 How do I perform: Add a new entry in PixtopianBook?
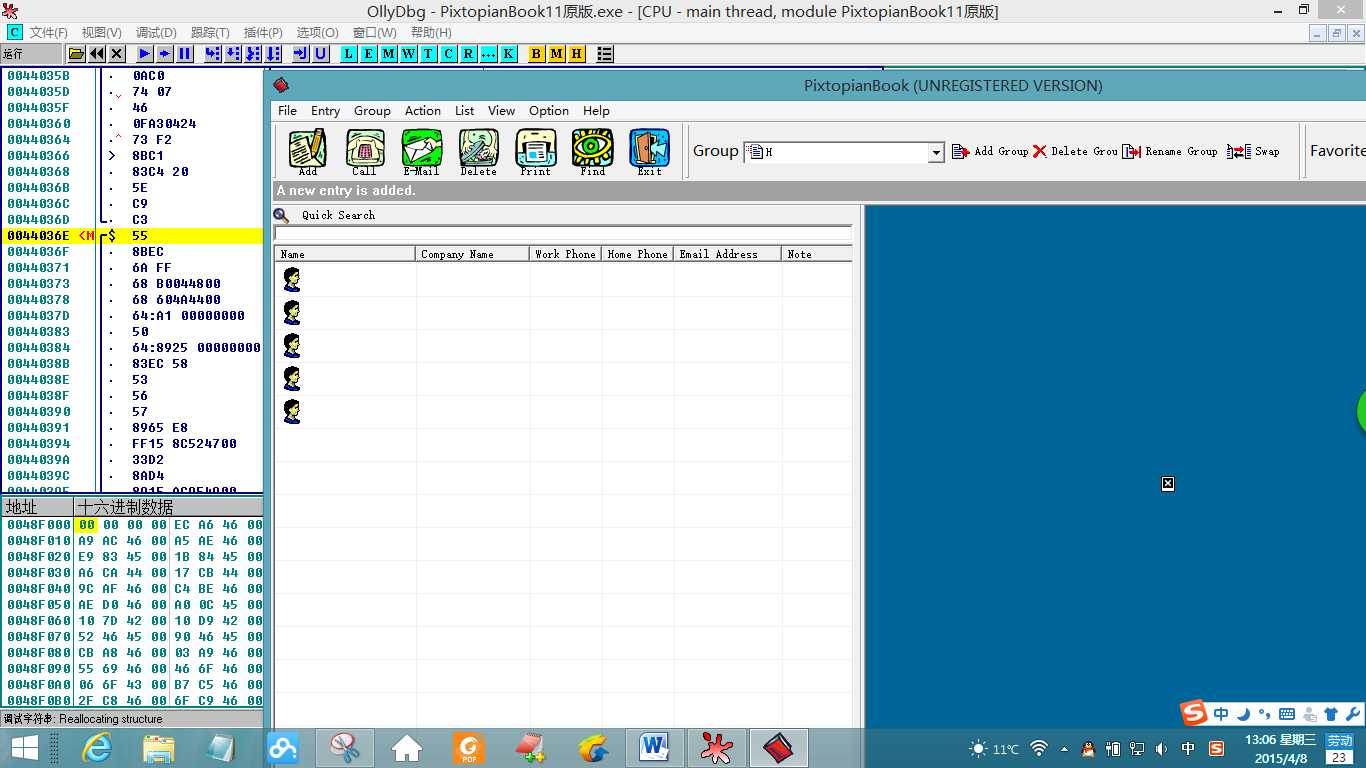(x=308, y=152)
